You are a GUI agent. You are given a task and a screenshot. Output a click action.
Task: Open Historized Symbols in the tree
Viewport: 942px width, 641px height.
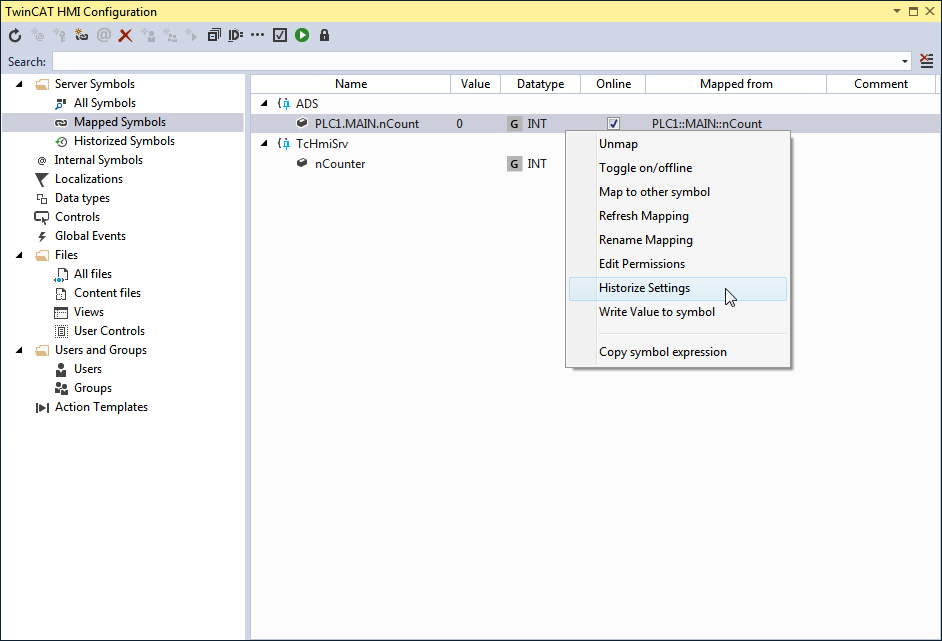(x=124, y=141)
